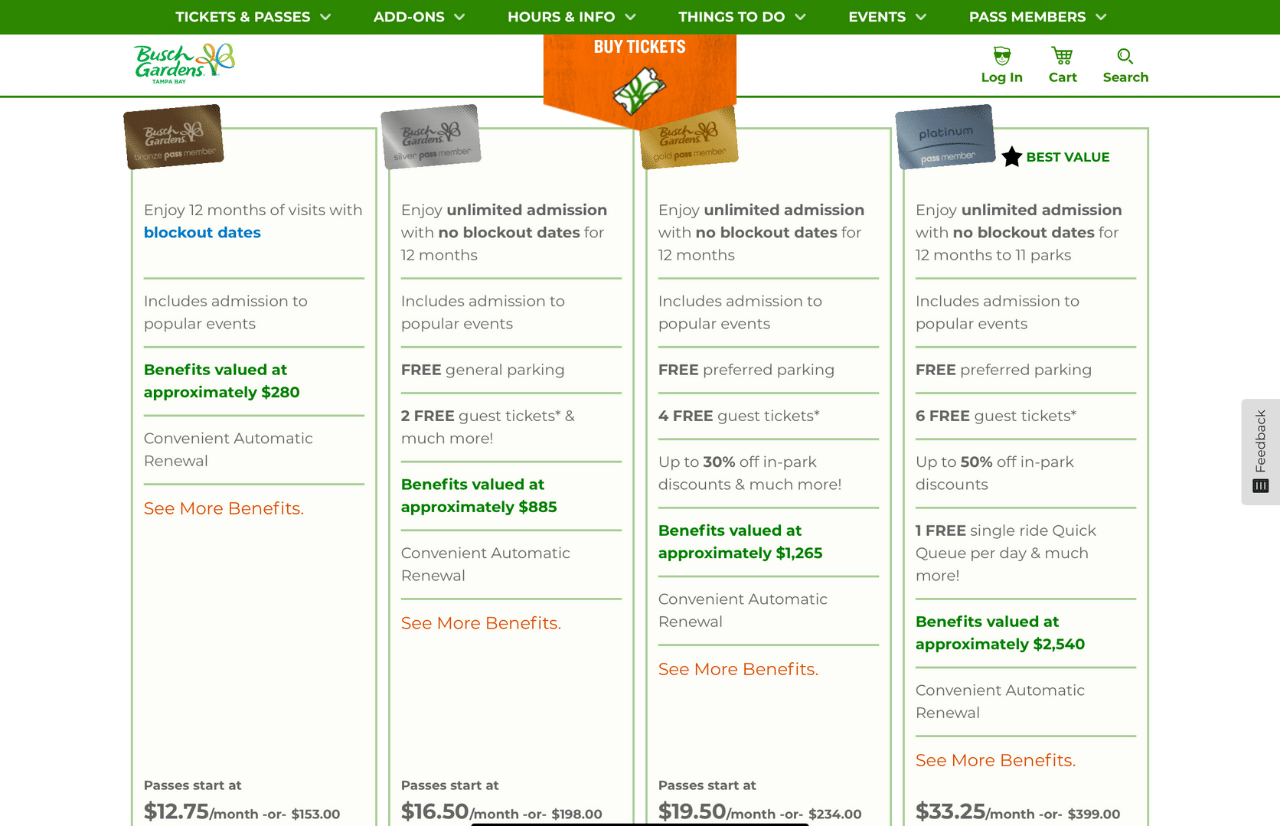This screenshot has width=1280, height=826.
Task: Open See More Benefits for silver pass
Action: [x=481, y=623]
